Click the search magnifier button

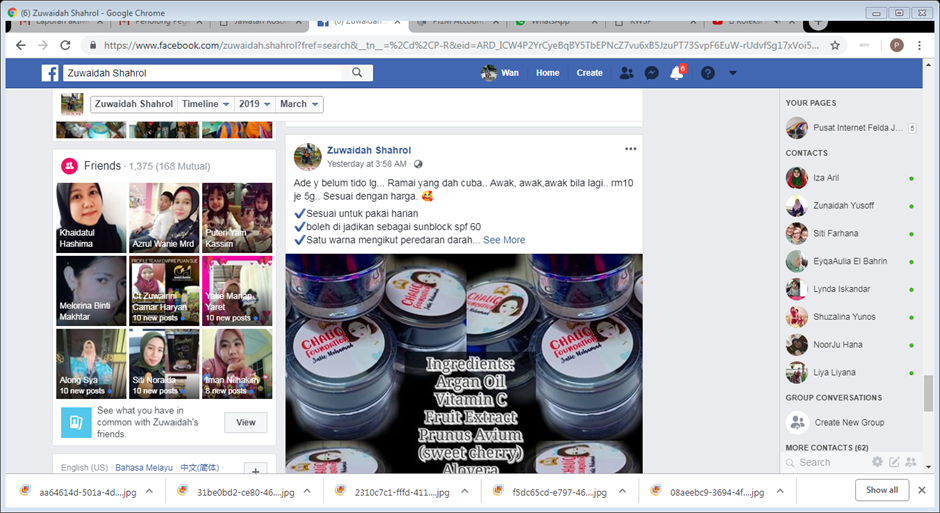pos(357,73)
